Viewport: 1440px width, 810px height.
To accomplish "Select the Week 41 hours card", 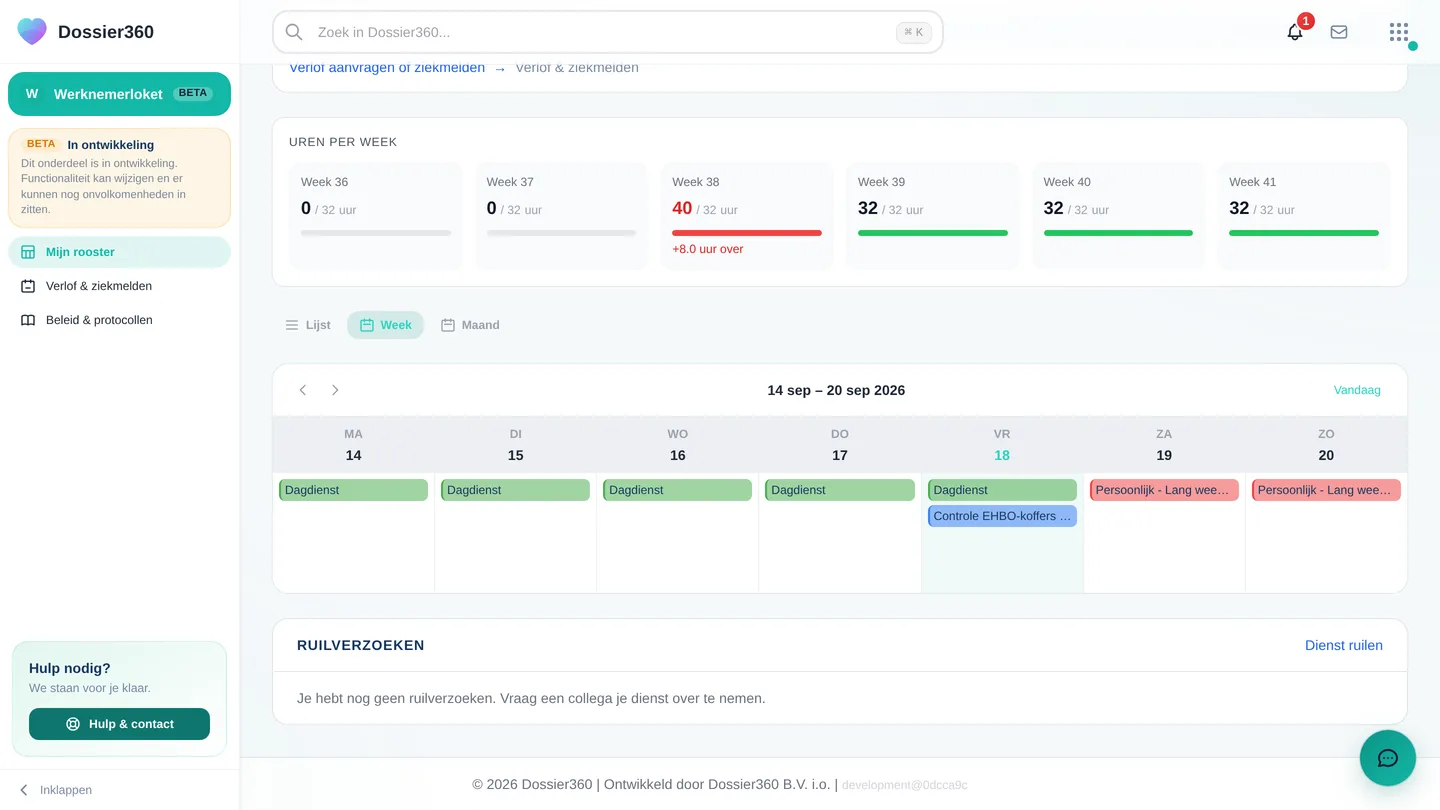I will 1304,216.
